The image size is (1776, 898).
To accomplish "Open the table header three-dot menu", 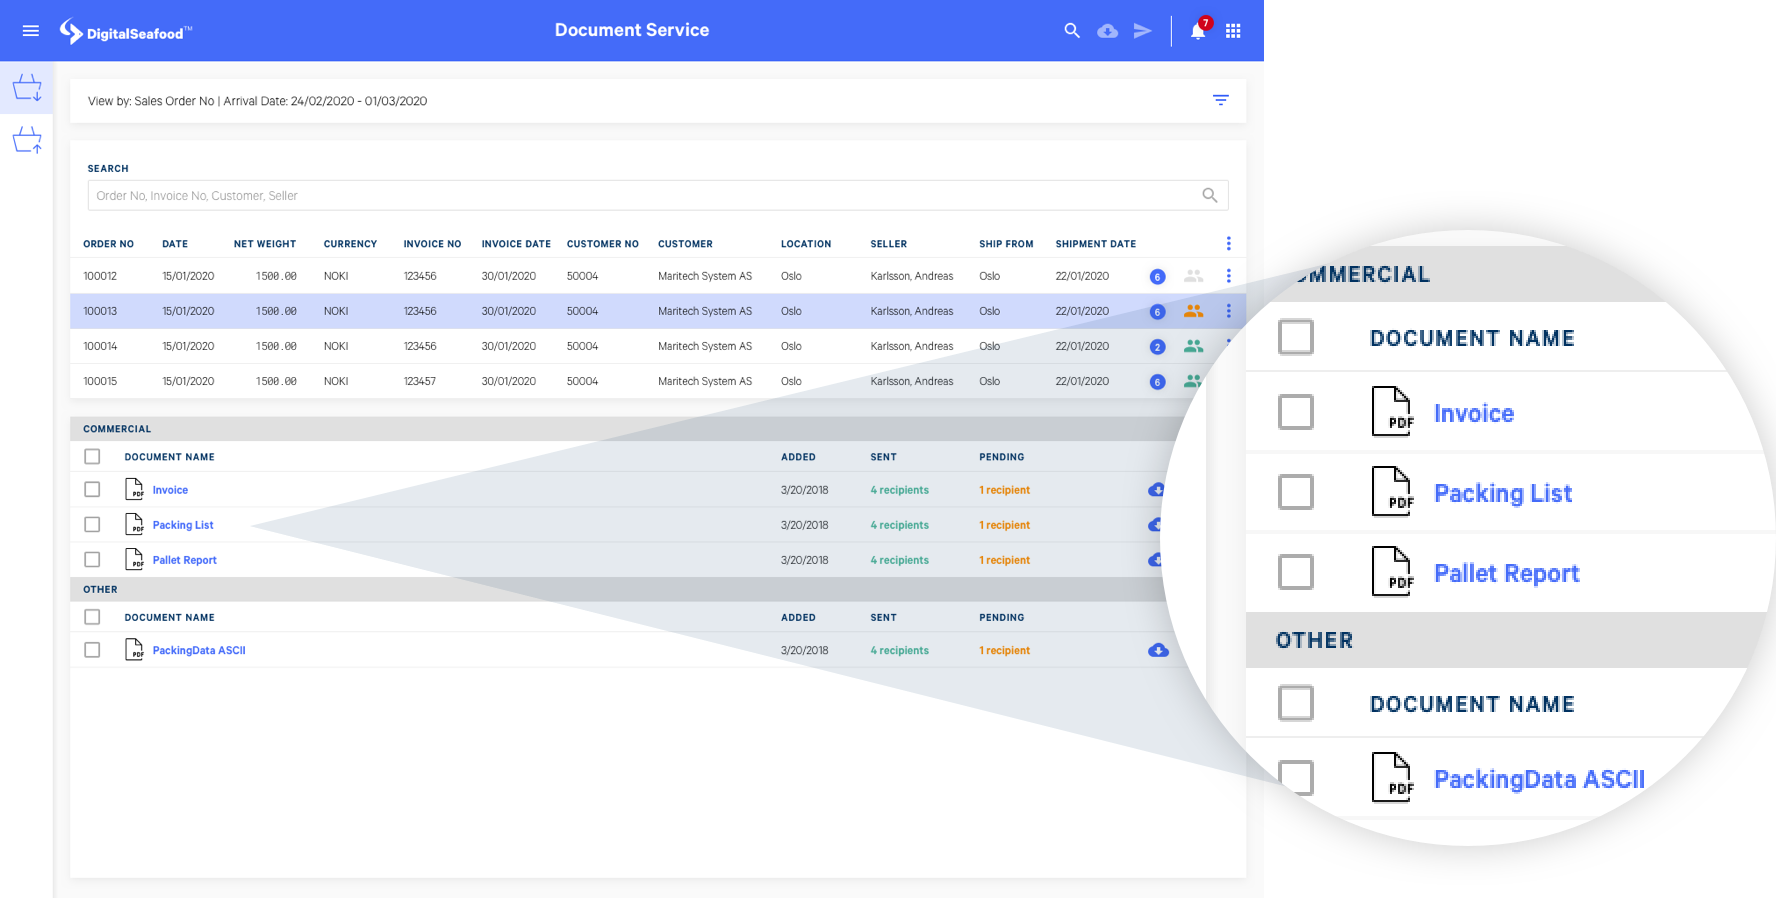I will [x=1228, y=244].
